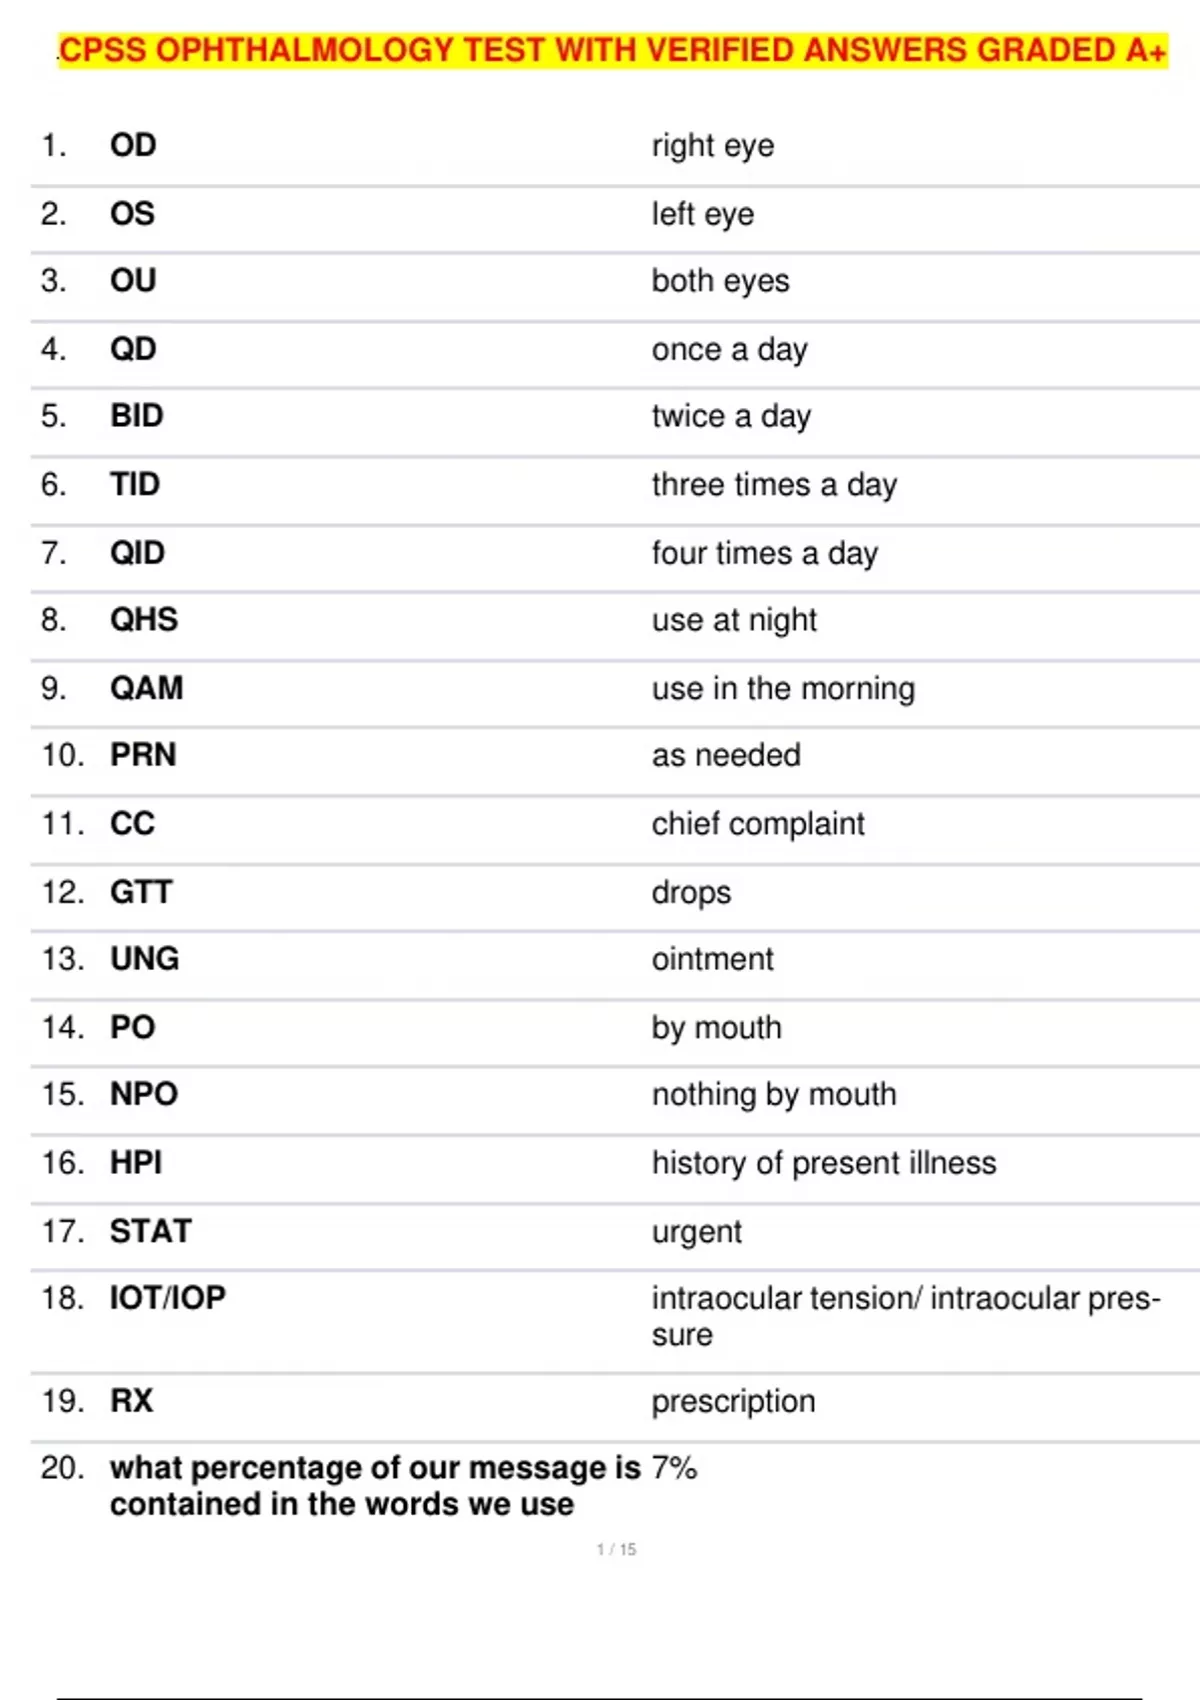Select the CC term in row 11
The image size is (1200, 1700).
[x=132, y=824]
